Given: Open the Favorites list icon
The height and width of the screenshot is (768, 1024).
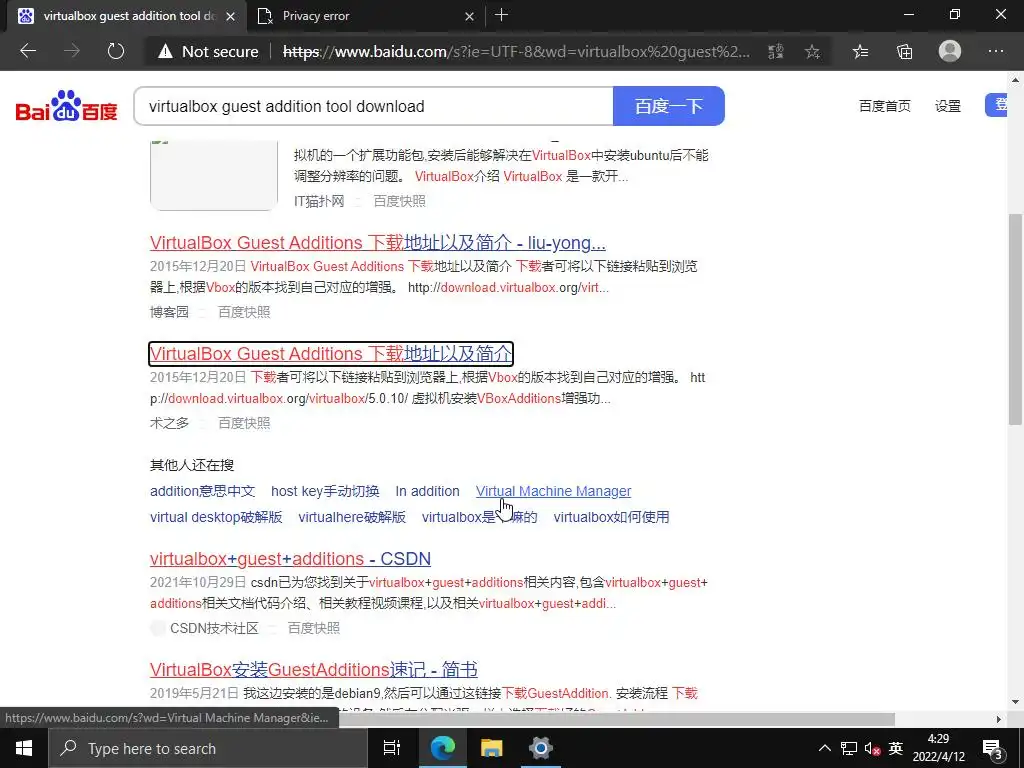Looking at the screenshot, I should [860, 52].
